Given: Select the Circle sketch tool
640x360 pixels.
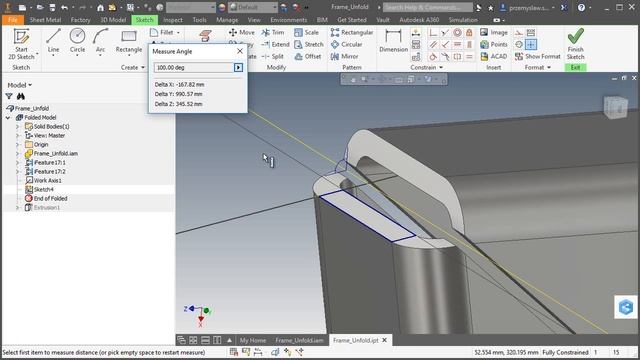Looking at the screenshot, I should (77, 41).
